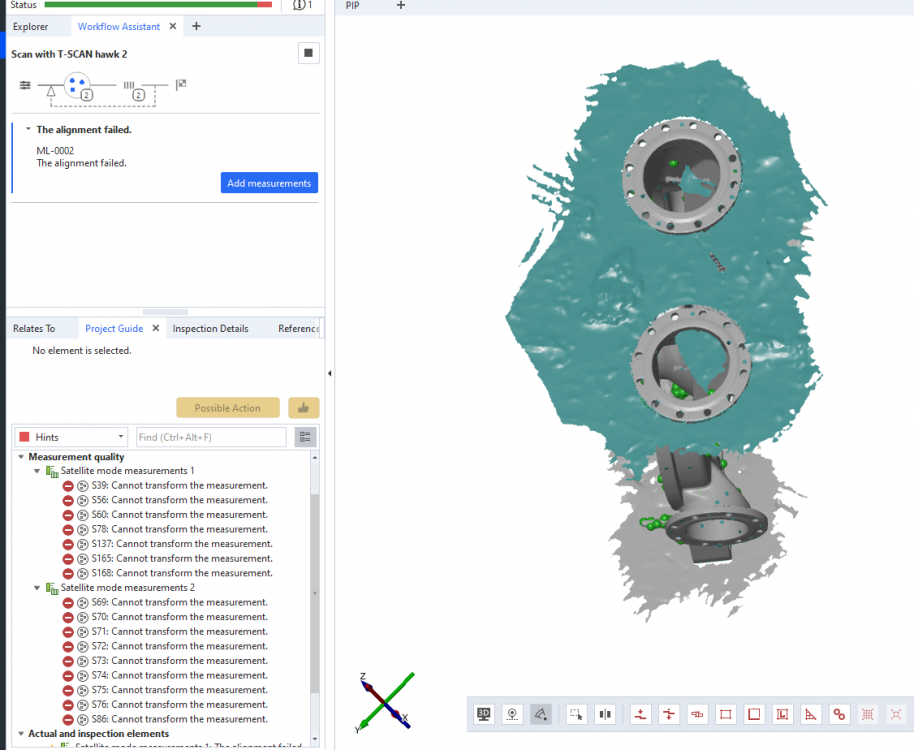Viewport: 914px width, 750px height.
Task: Toggle the mirror split view icon
Action: click(605, 714)
